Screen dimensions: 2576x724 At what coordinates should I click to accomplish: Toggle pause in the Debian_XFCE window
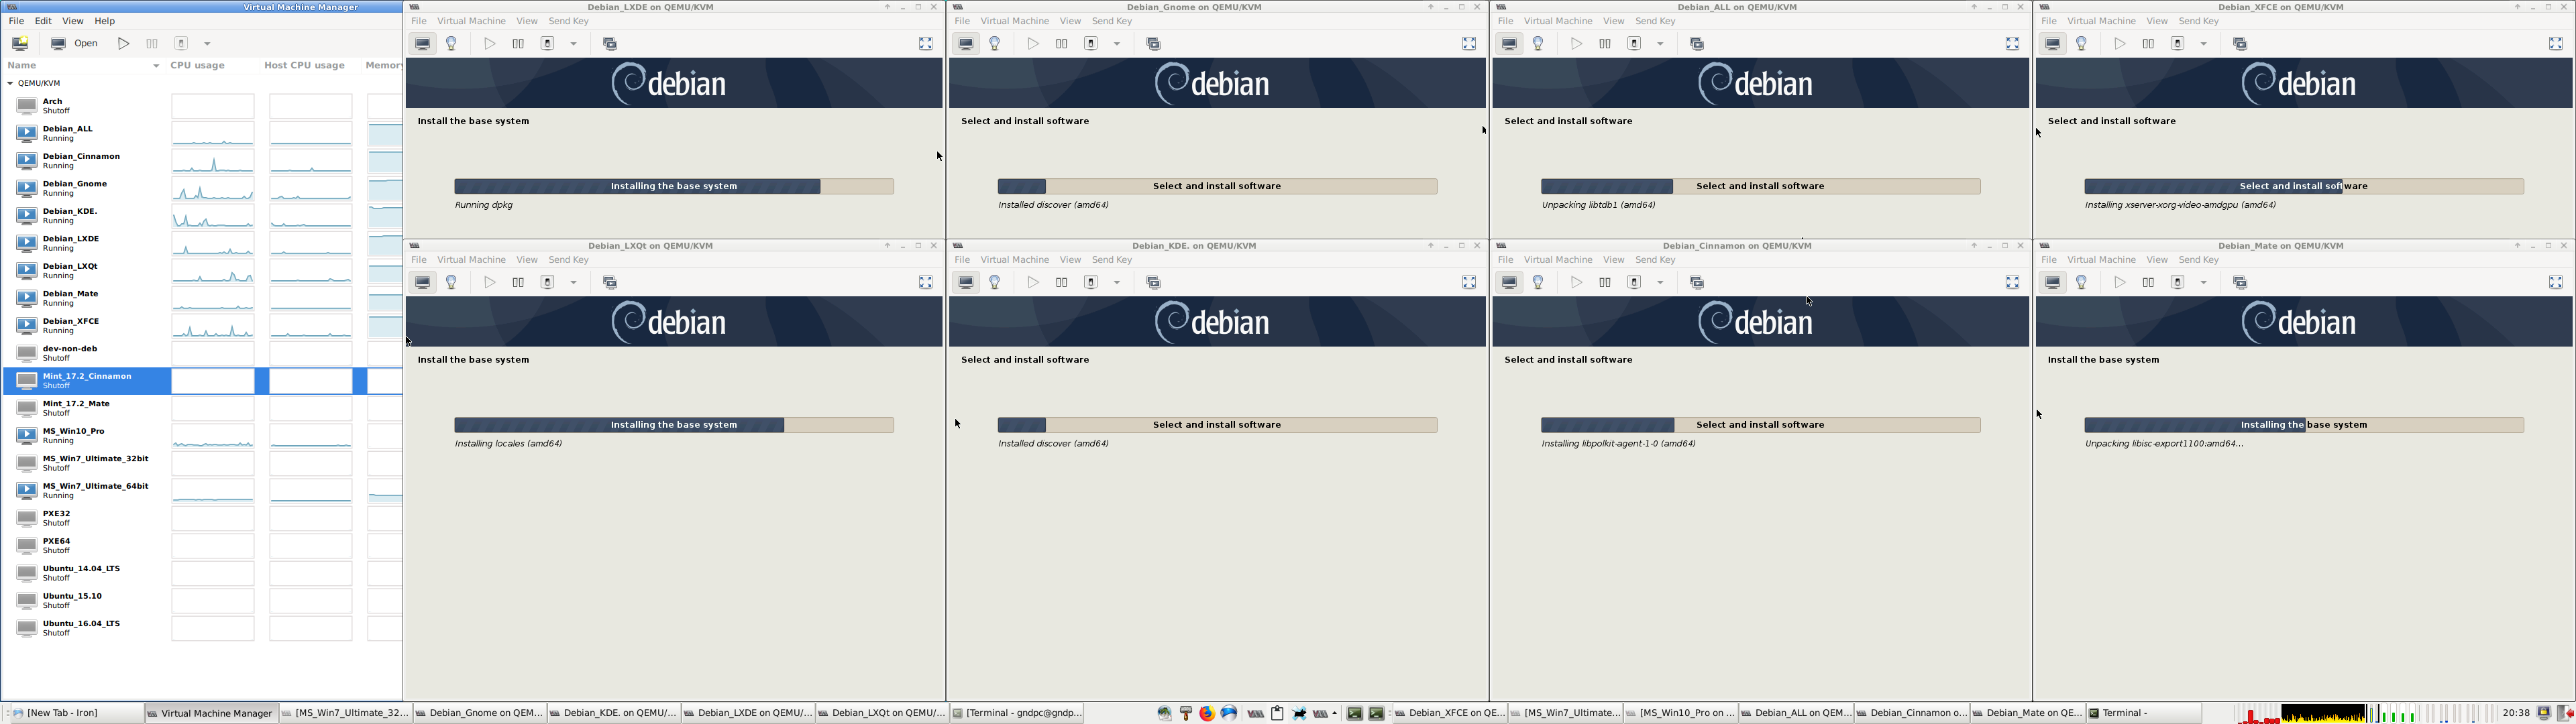2149,43
